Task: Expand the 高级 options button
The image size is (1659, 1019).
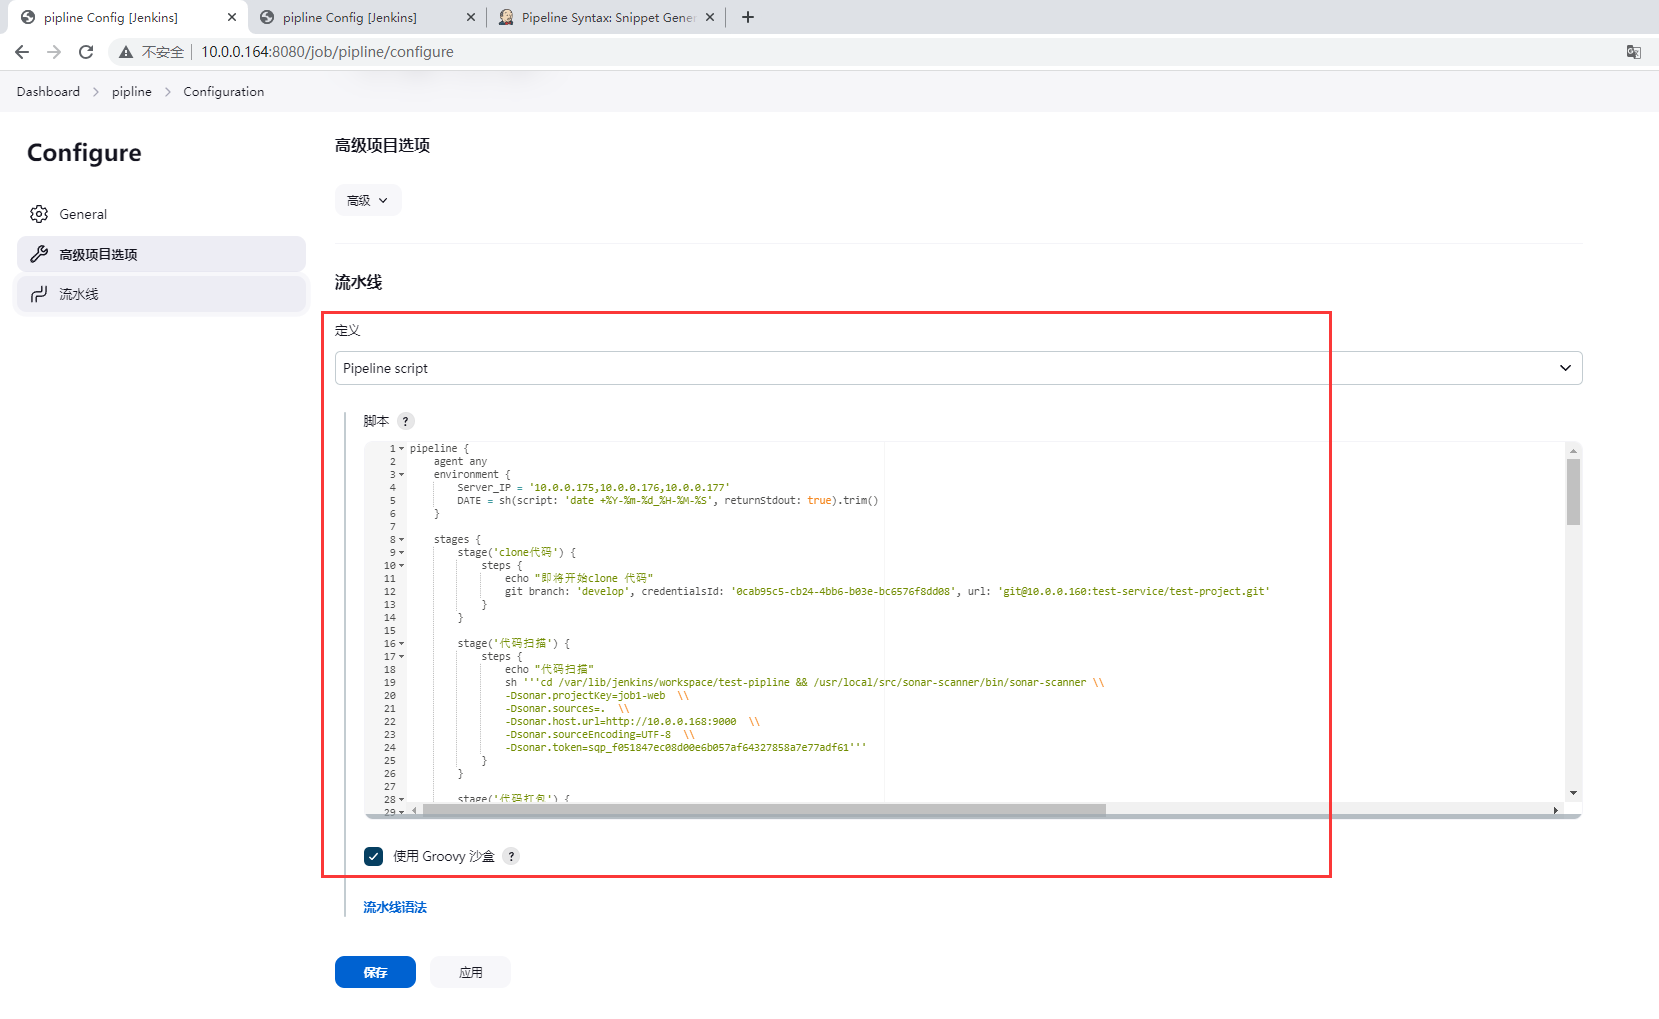Action: point(368,200)
